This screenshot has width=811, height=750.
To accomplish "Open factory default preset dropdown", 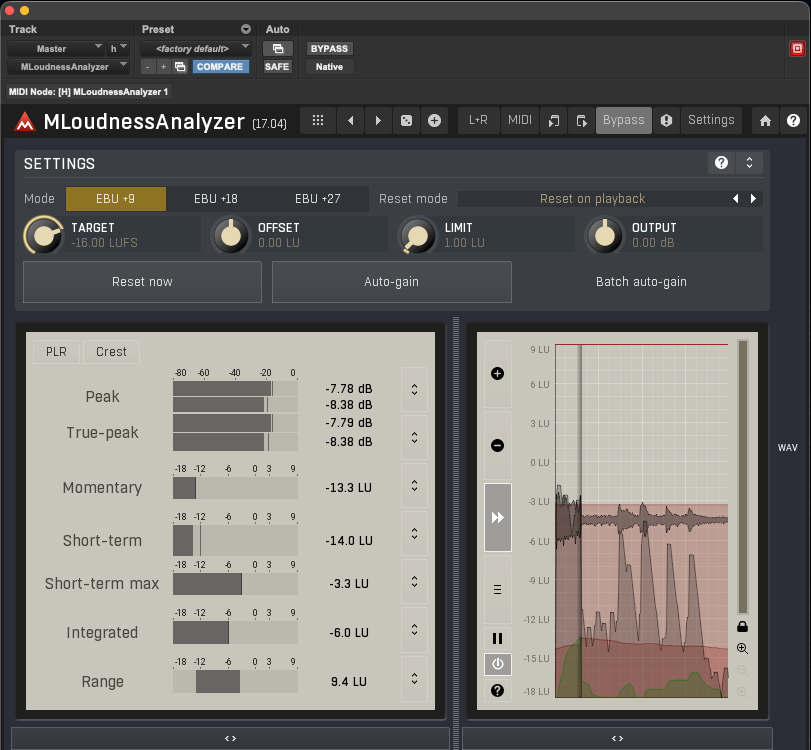I will (x=196, y=49).
